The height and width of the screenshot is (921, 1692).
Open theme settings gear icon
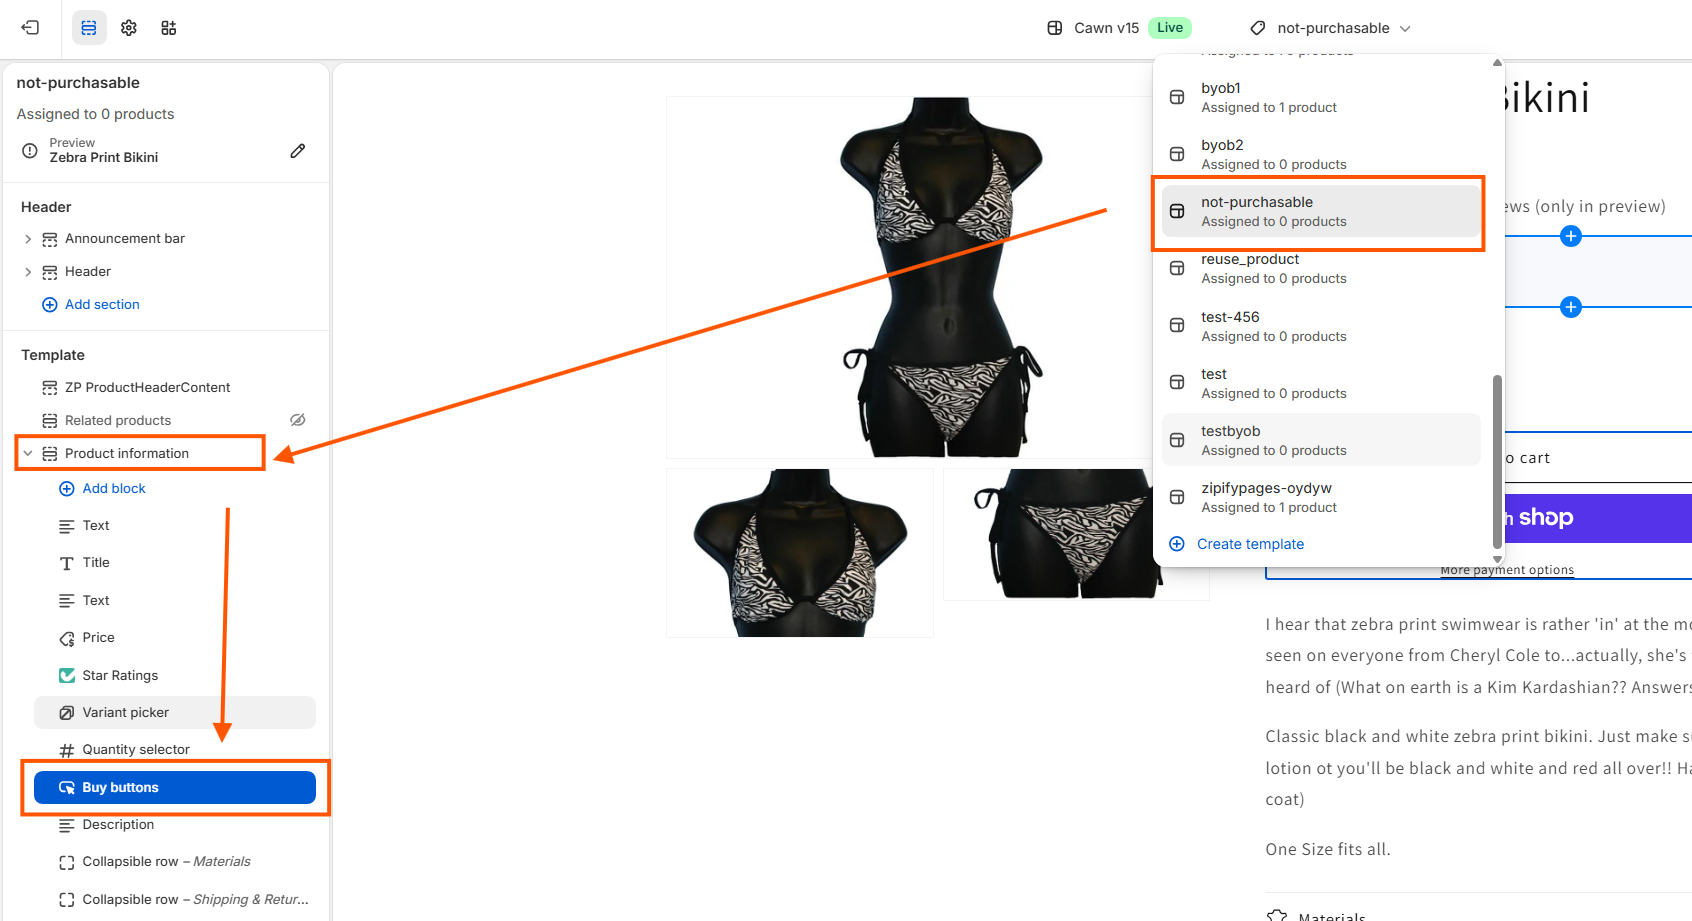129,28
